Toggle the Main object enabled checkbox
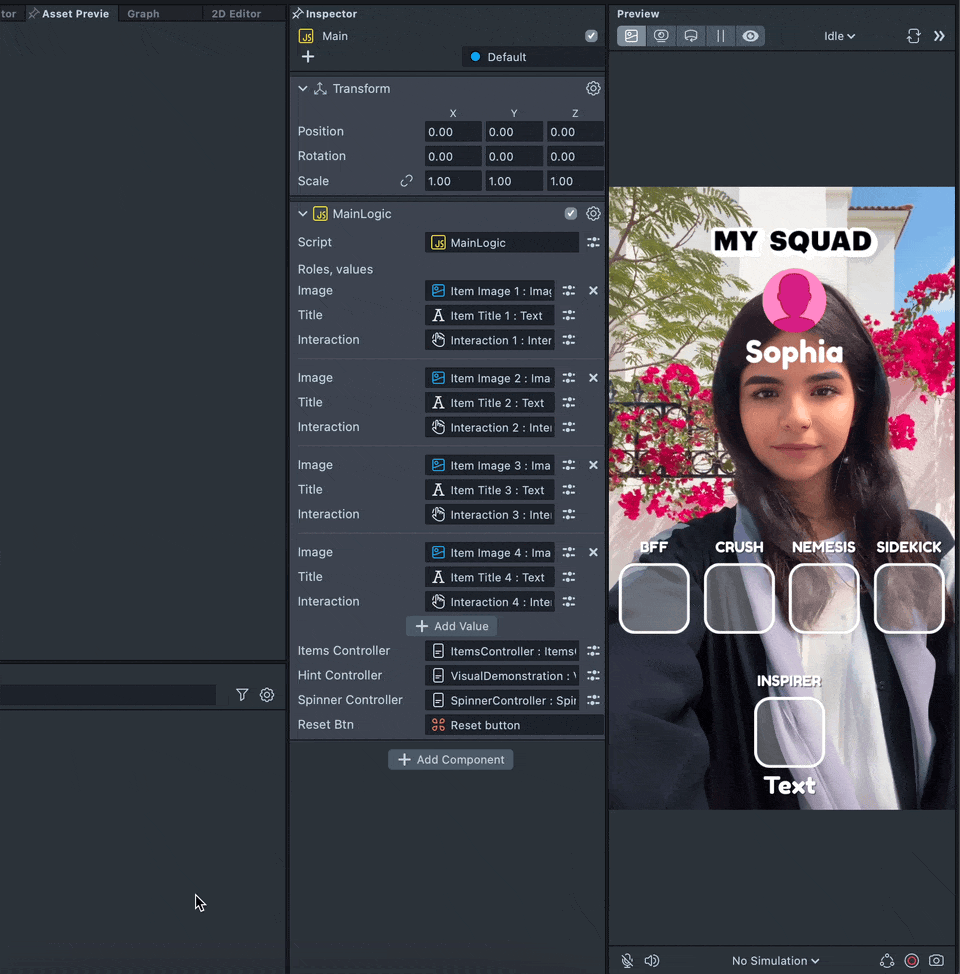 tap(591, 36)
